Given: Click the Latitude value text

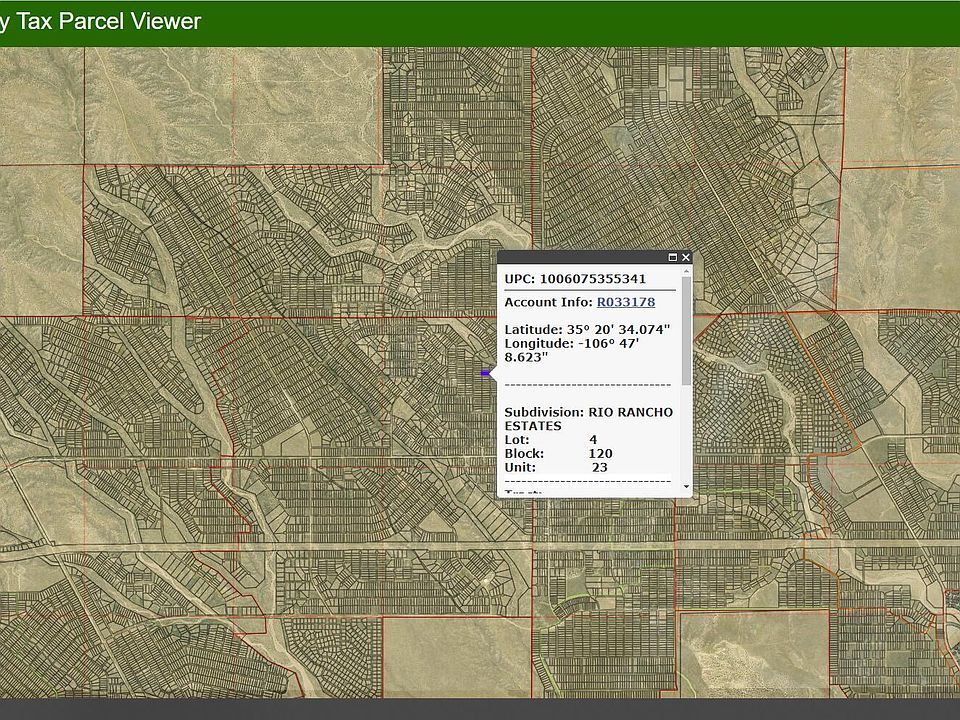Looking at the screenshot, I should (618, 330).
